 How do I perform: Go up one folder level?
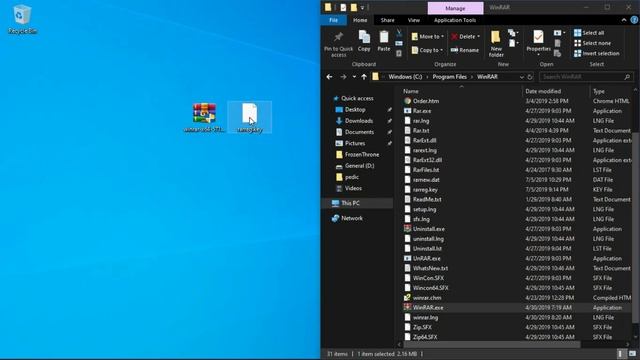pos(364,77)
